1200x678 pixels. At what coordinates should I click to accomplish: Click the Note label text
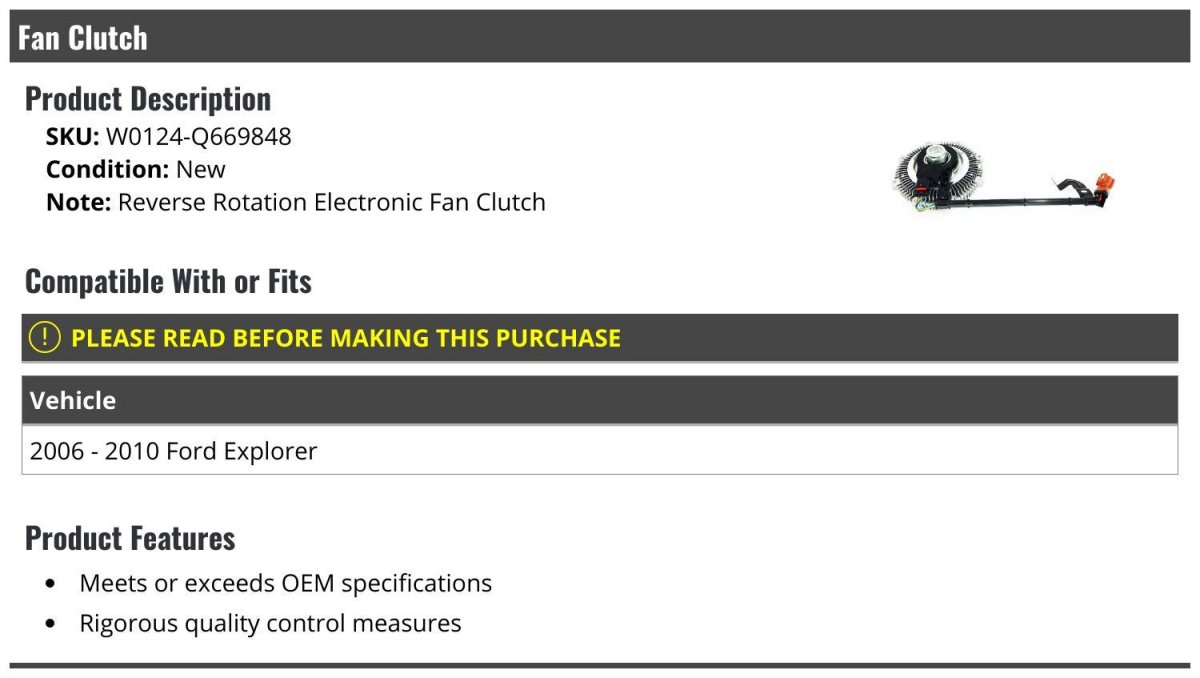78,202
